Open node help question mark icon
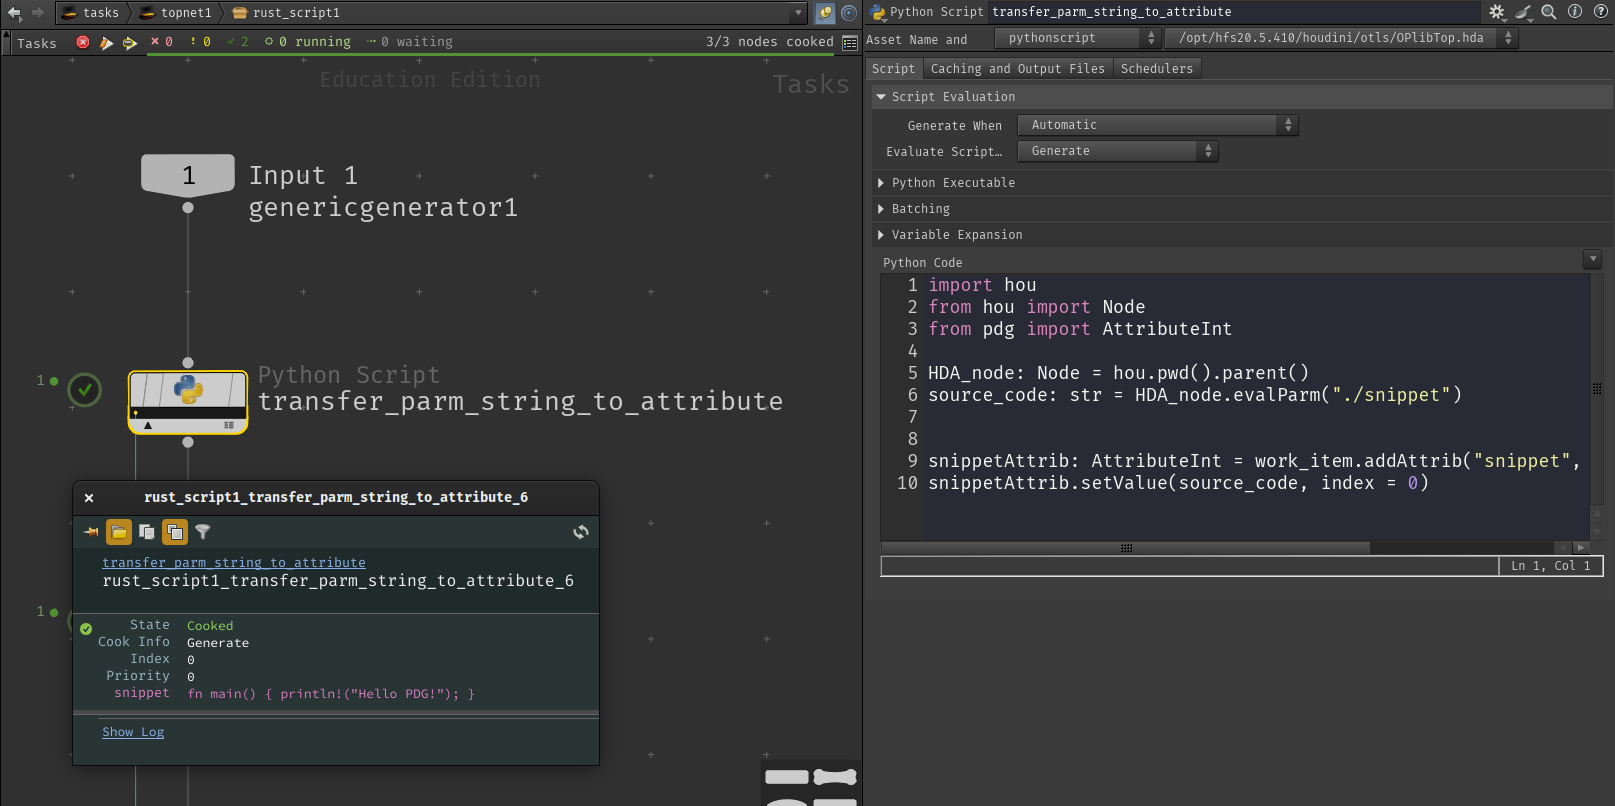The image size is (1615, 806). (1600, 12)
